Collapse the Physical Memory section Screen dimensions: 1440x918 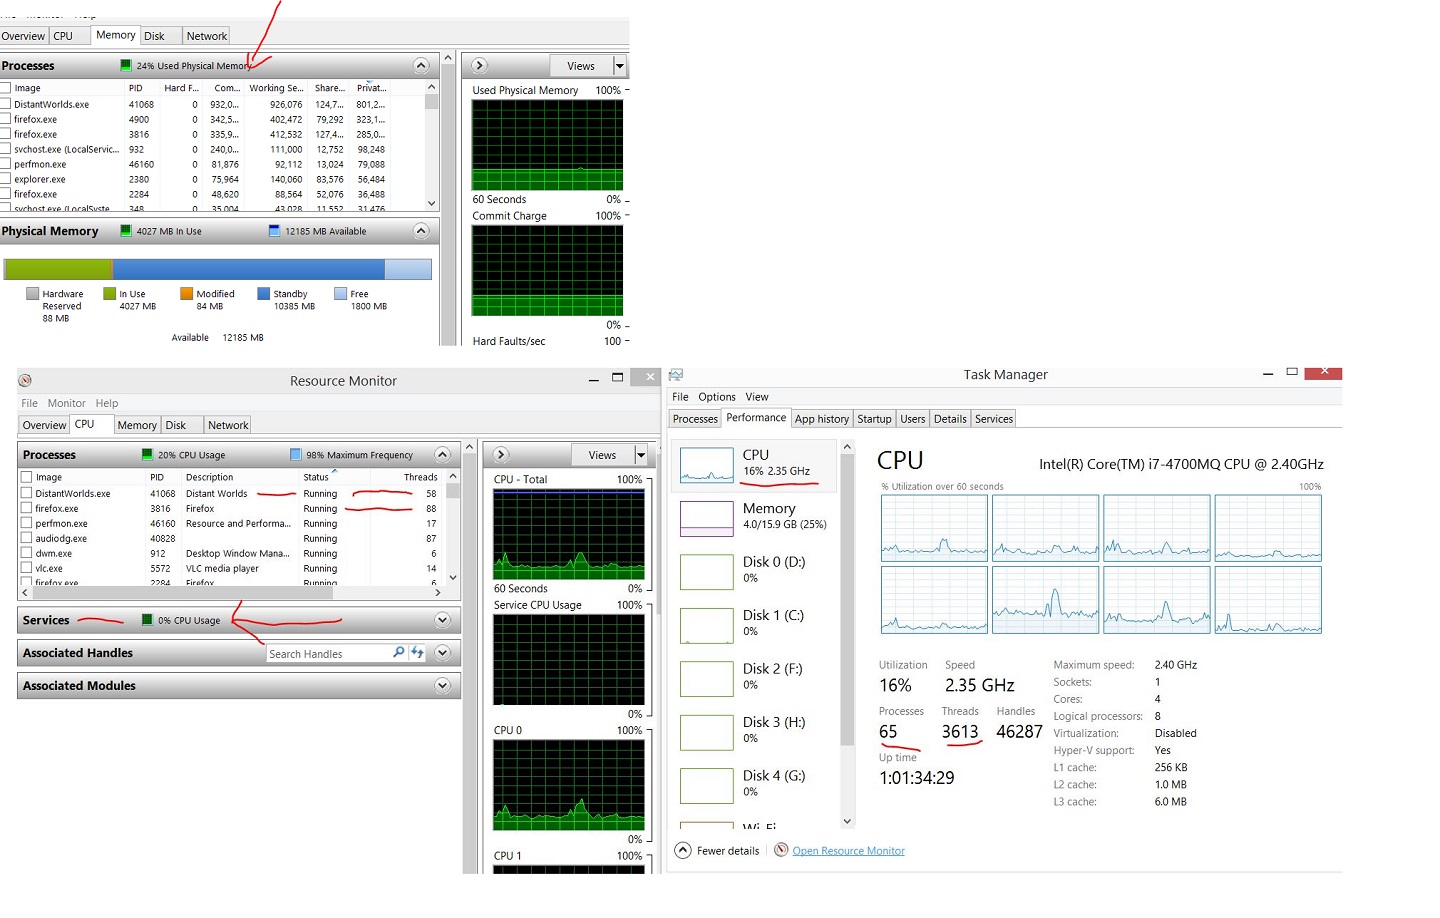pos(421,230)
